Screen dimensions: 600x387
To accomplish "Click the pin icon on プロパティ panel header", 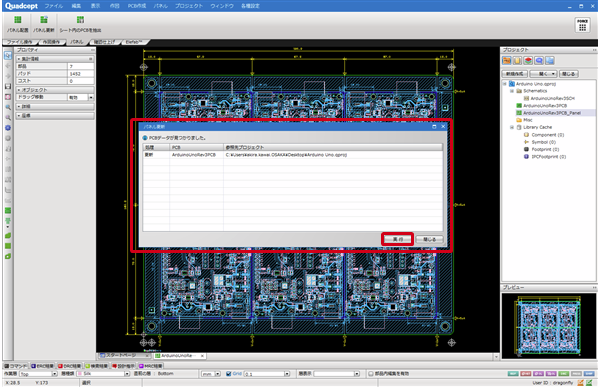I will coord(92,50).
